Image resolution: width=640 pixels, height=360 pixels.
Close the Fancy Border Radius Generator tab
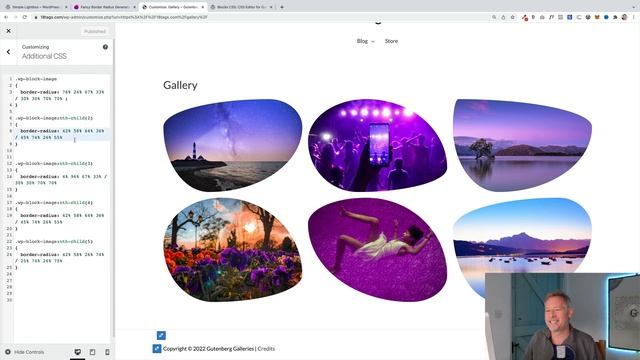click(x=134, y=7)
